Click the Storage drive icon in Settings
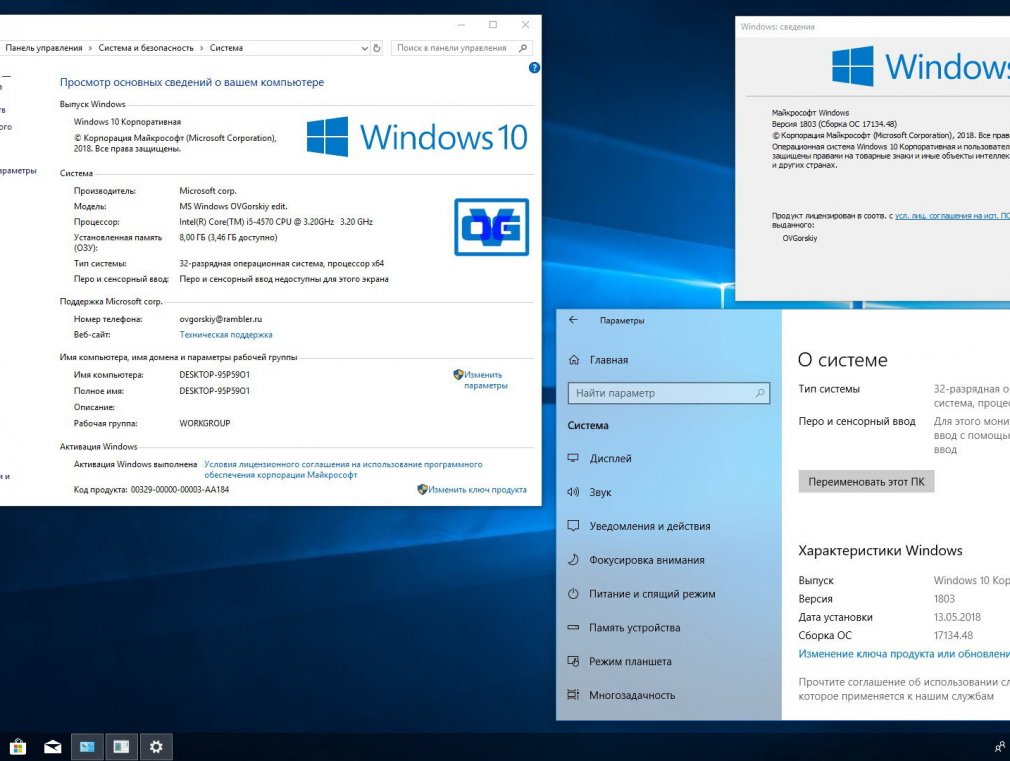Viewport: 1010px width, 761px height. click(x=573, y=627)
